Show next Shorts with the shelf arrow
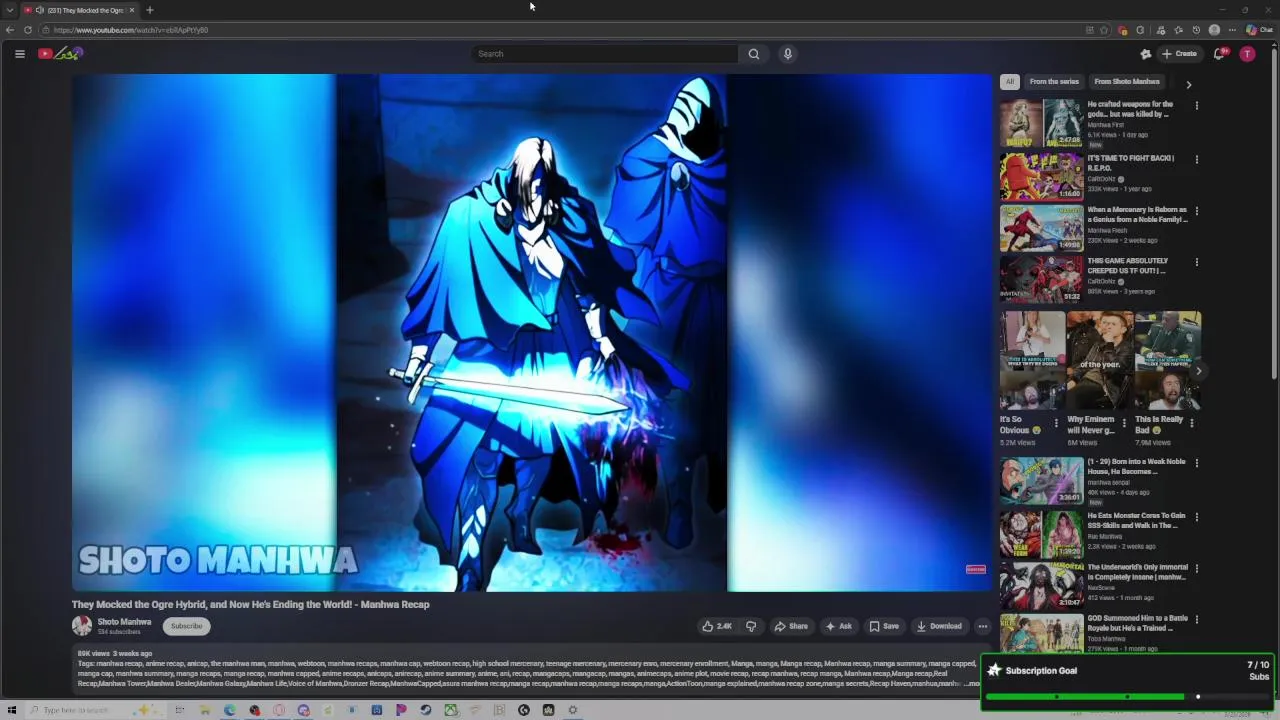The image size is (1280, 720). pos(1198,371)
